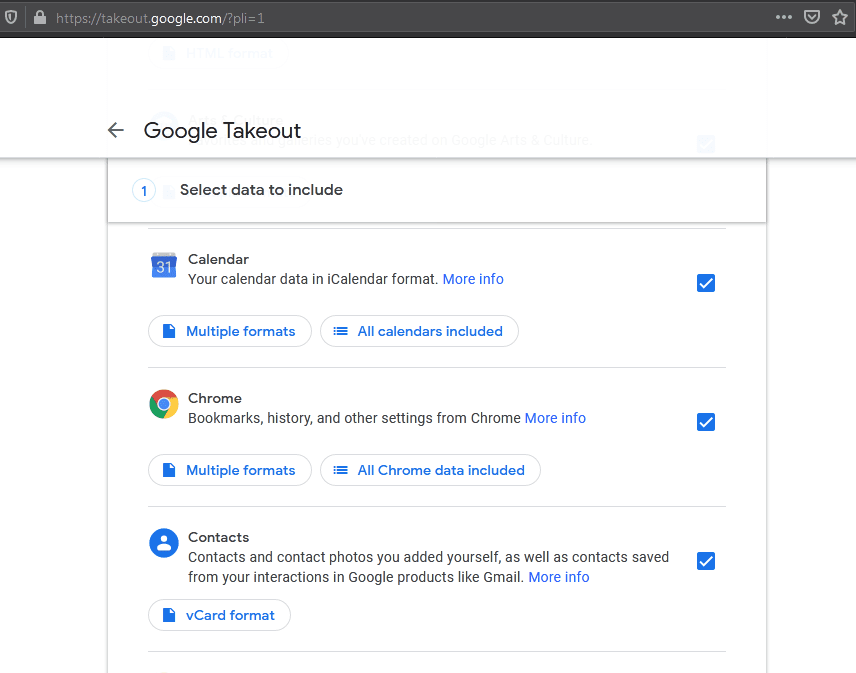Screen dimensions: 856x673
Task: Click the Chrome logo icon
Action: [164, 404]
